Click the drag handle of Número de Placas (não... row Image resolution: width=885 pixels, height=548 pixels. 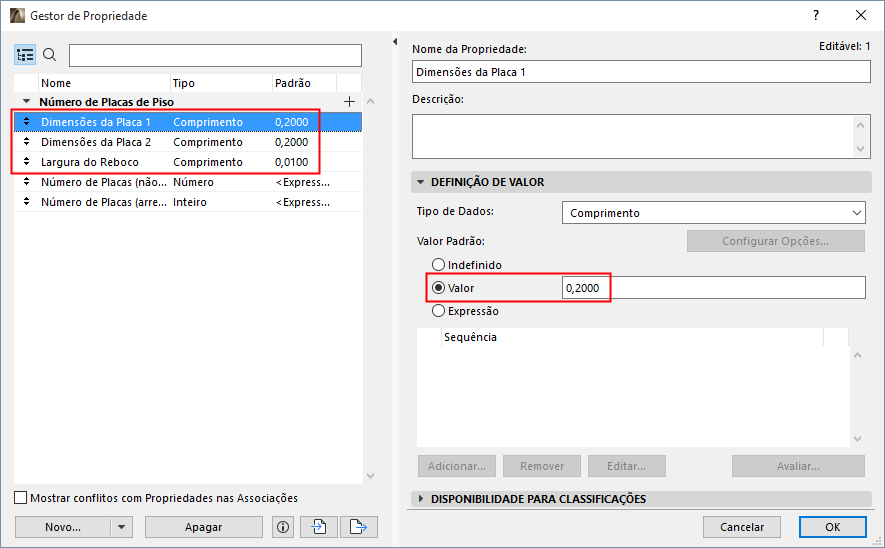26,182
